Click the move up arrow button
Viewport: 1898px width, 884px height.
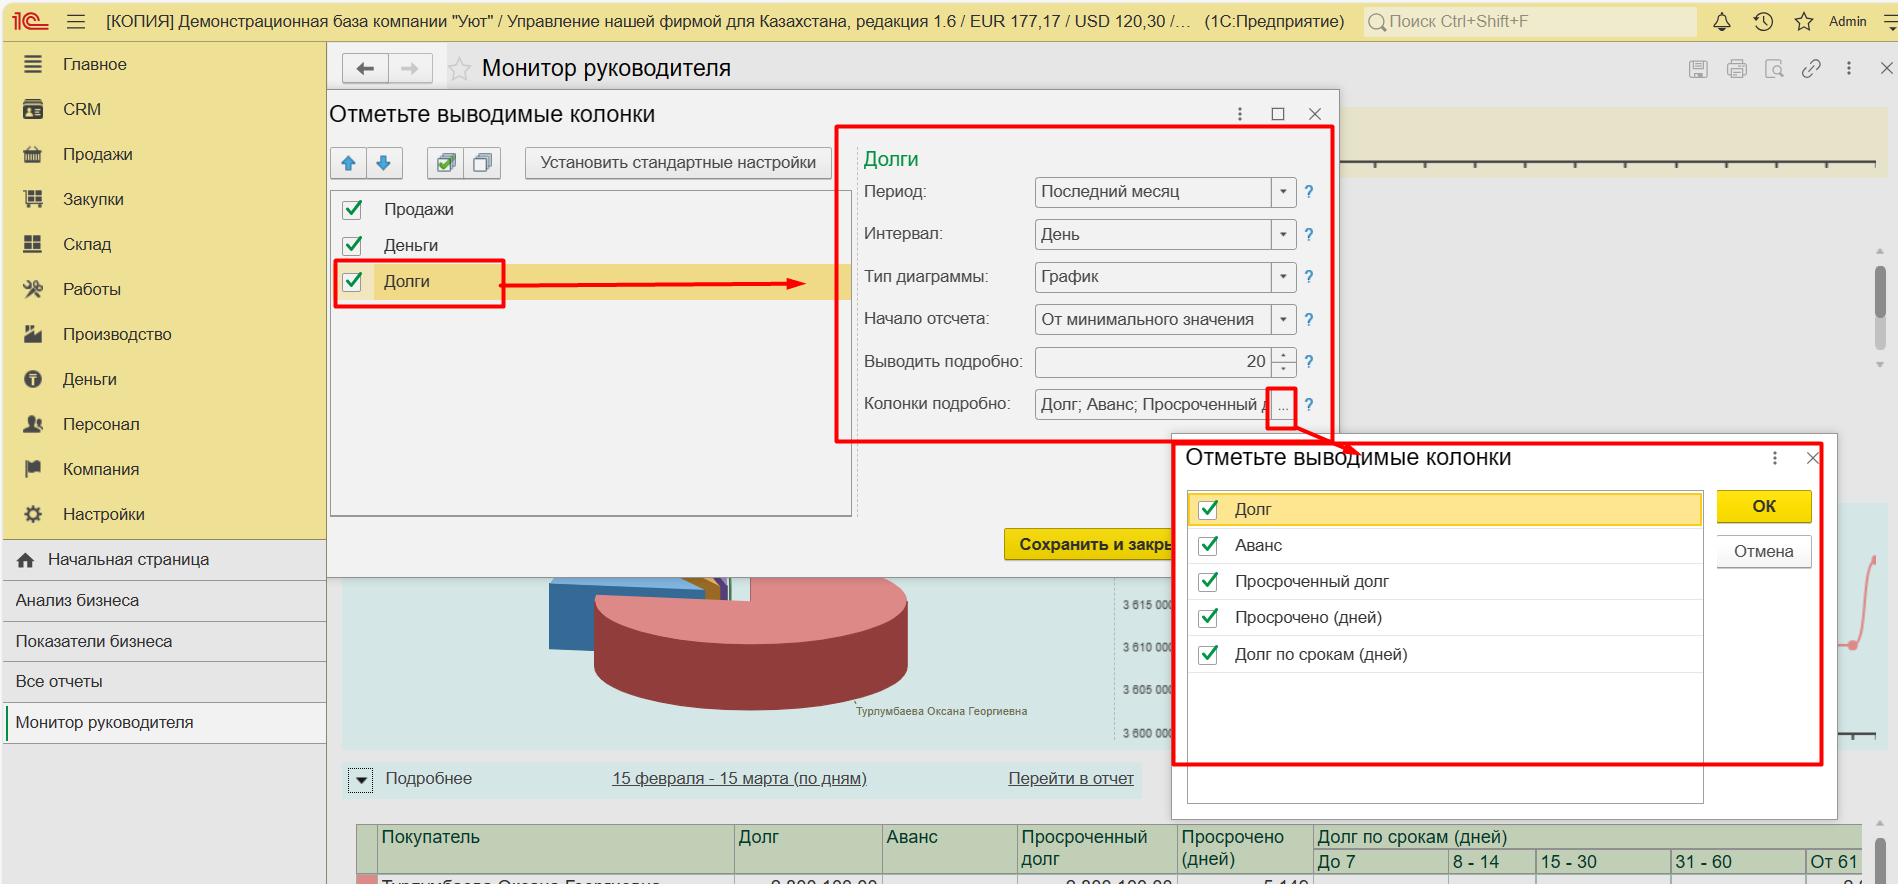pyautogui.click(x=349, y=163)
